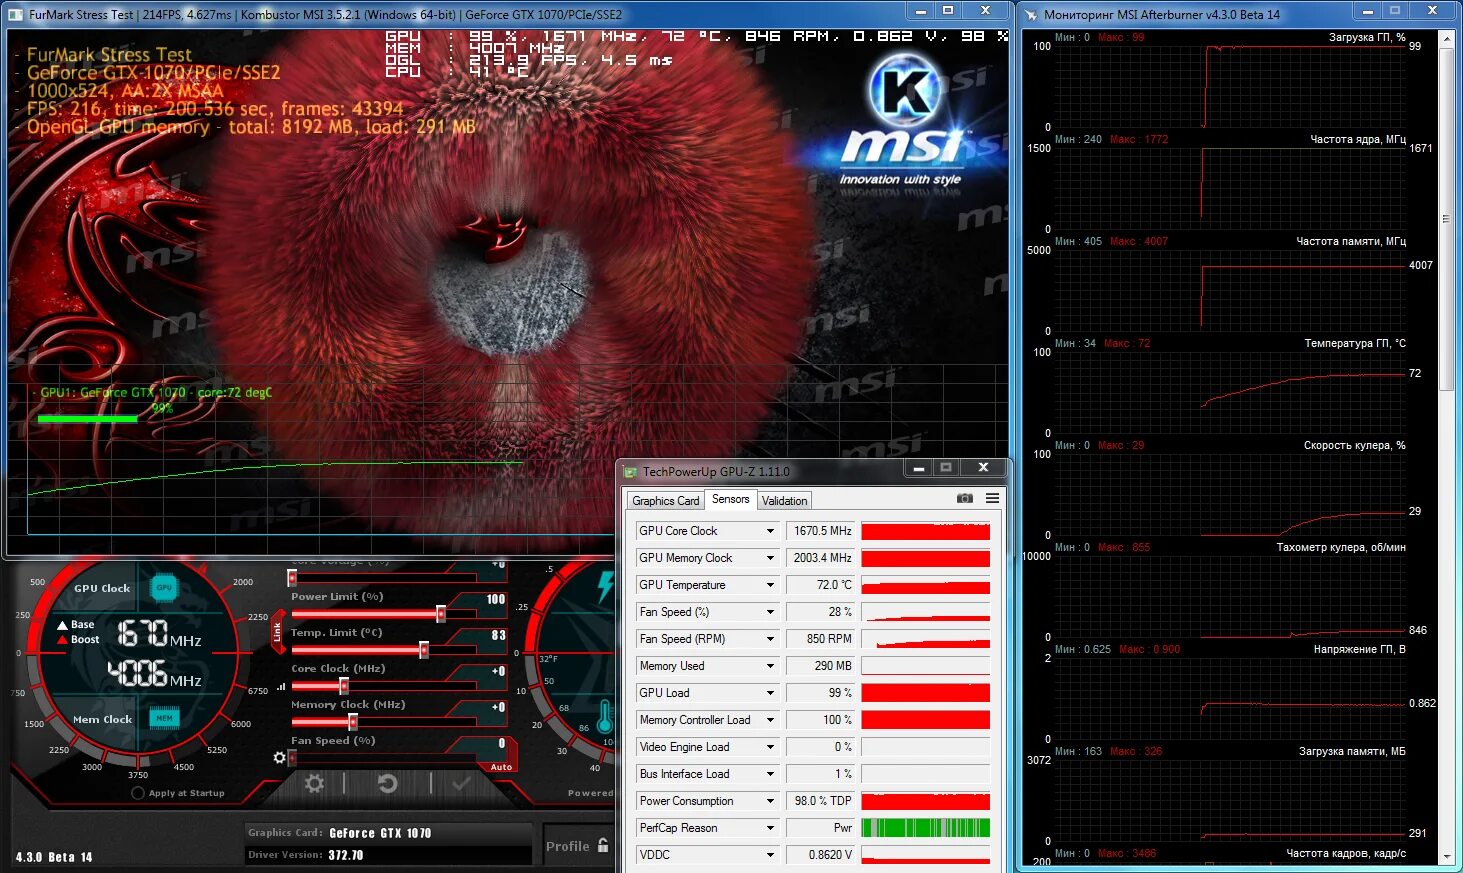This screenshot has height=873, width=1463.
Task: Open fan speed settings gear next to slider
Action: click(279, 758)
